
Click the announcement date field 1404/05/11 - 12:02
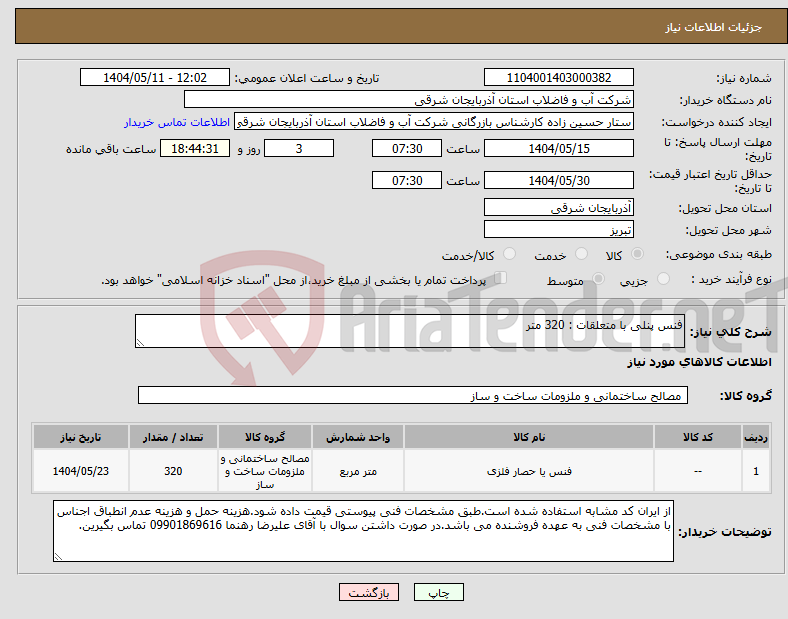(x=155, y=77)
